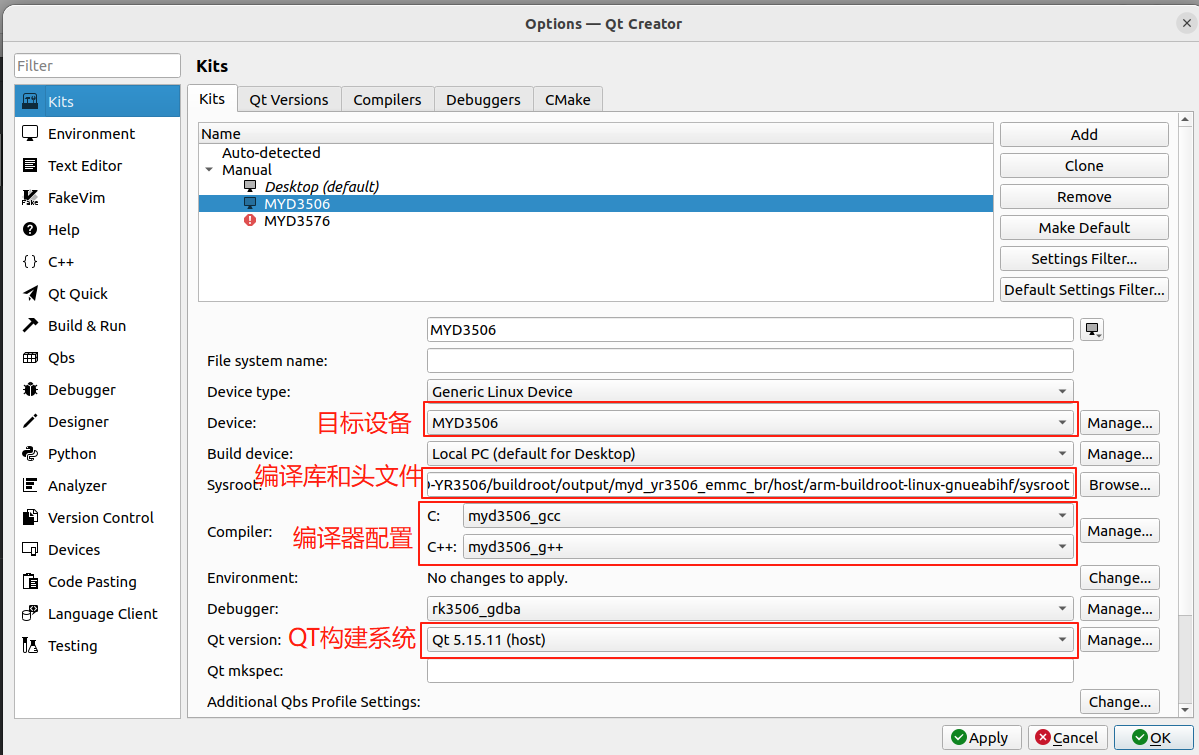Collapse the Manual kits tree group
1199x755 pixels.
click(x=210, y=170)
